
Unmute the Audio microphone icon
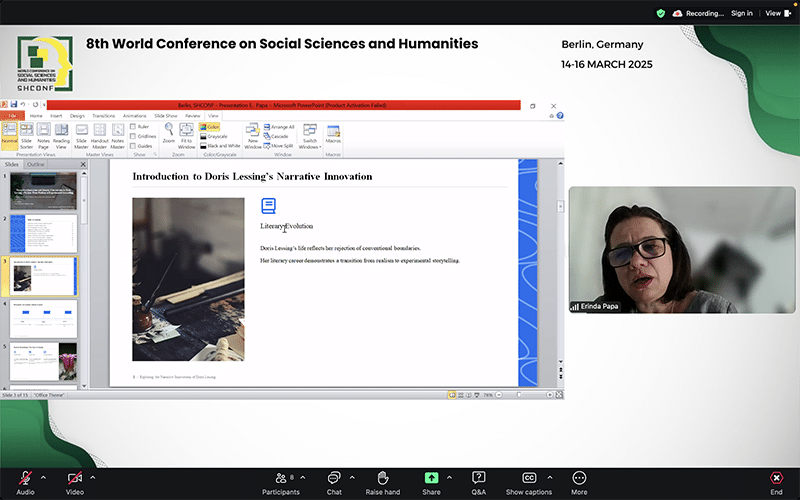click(25, 478)
